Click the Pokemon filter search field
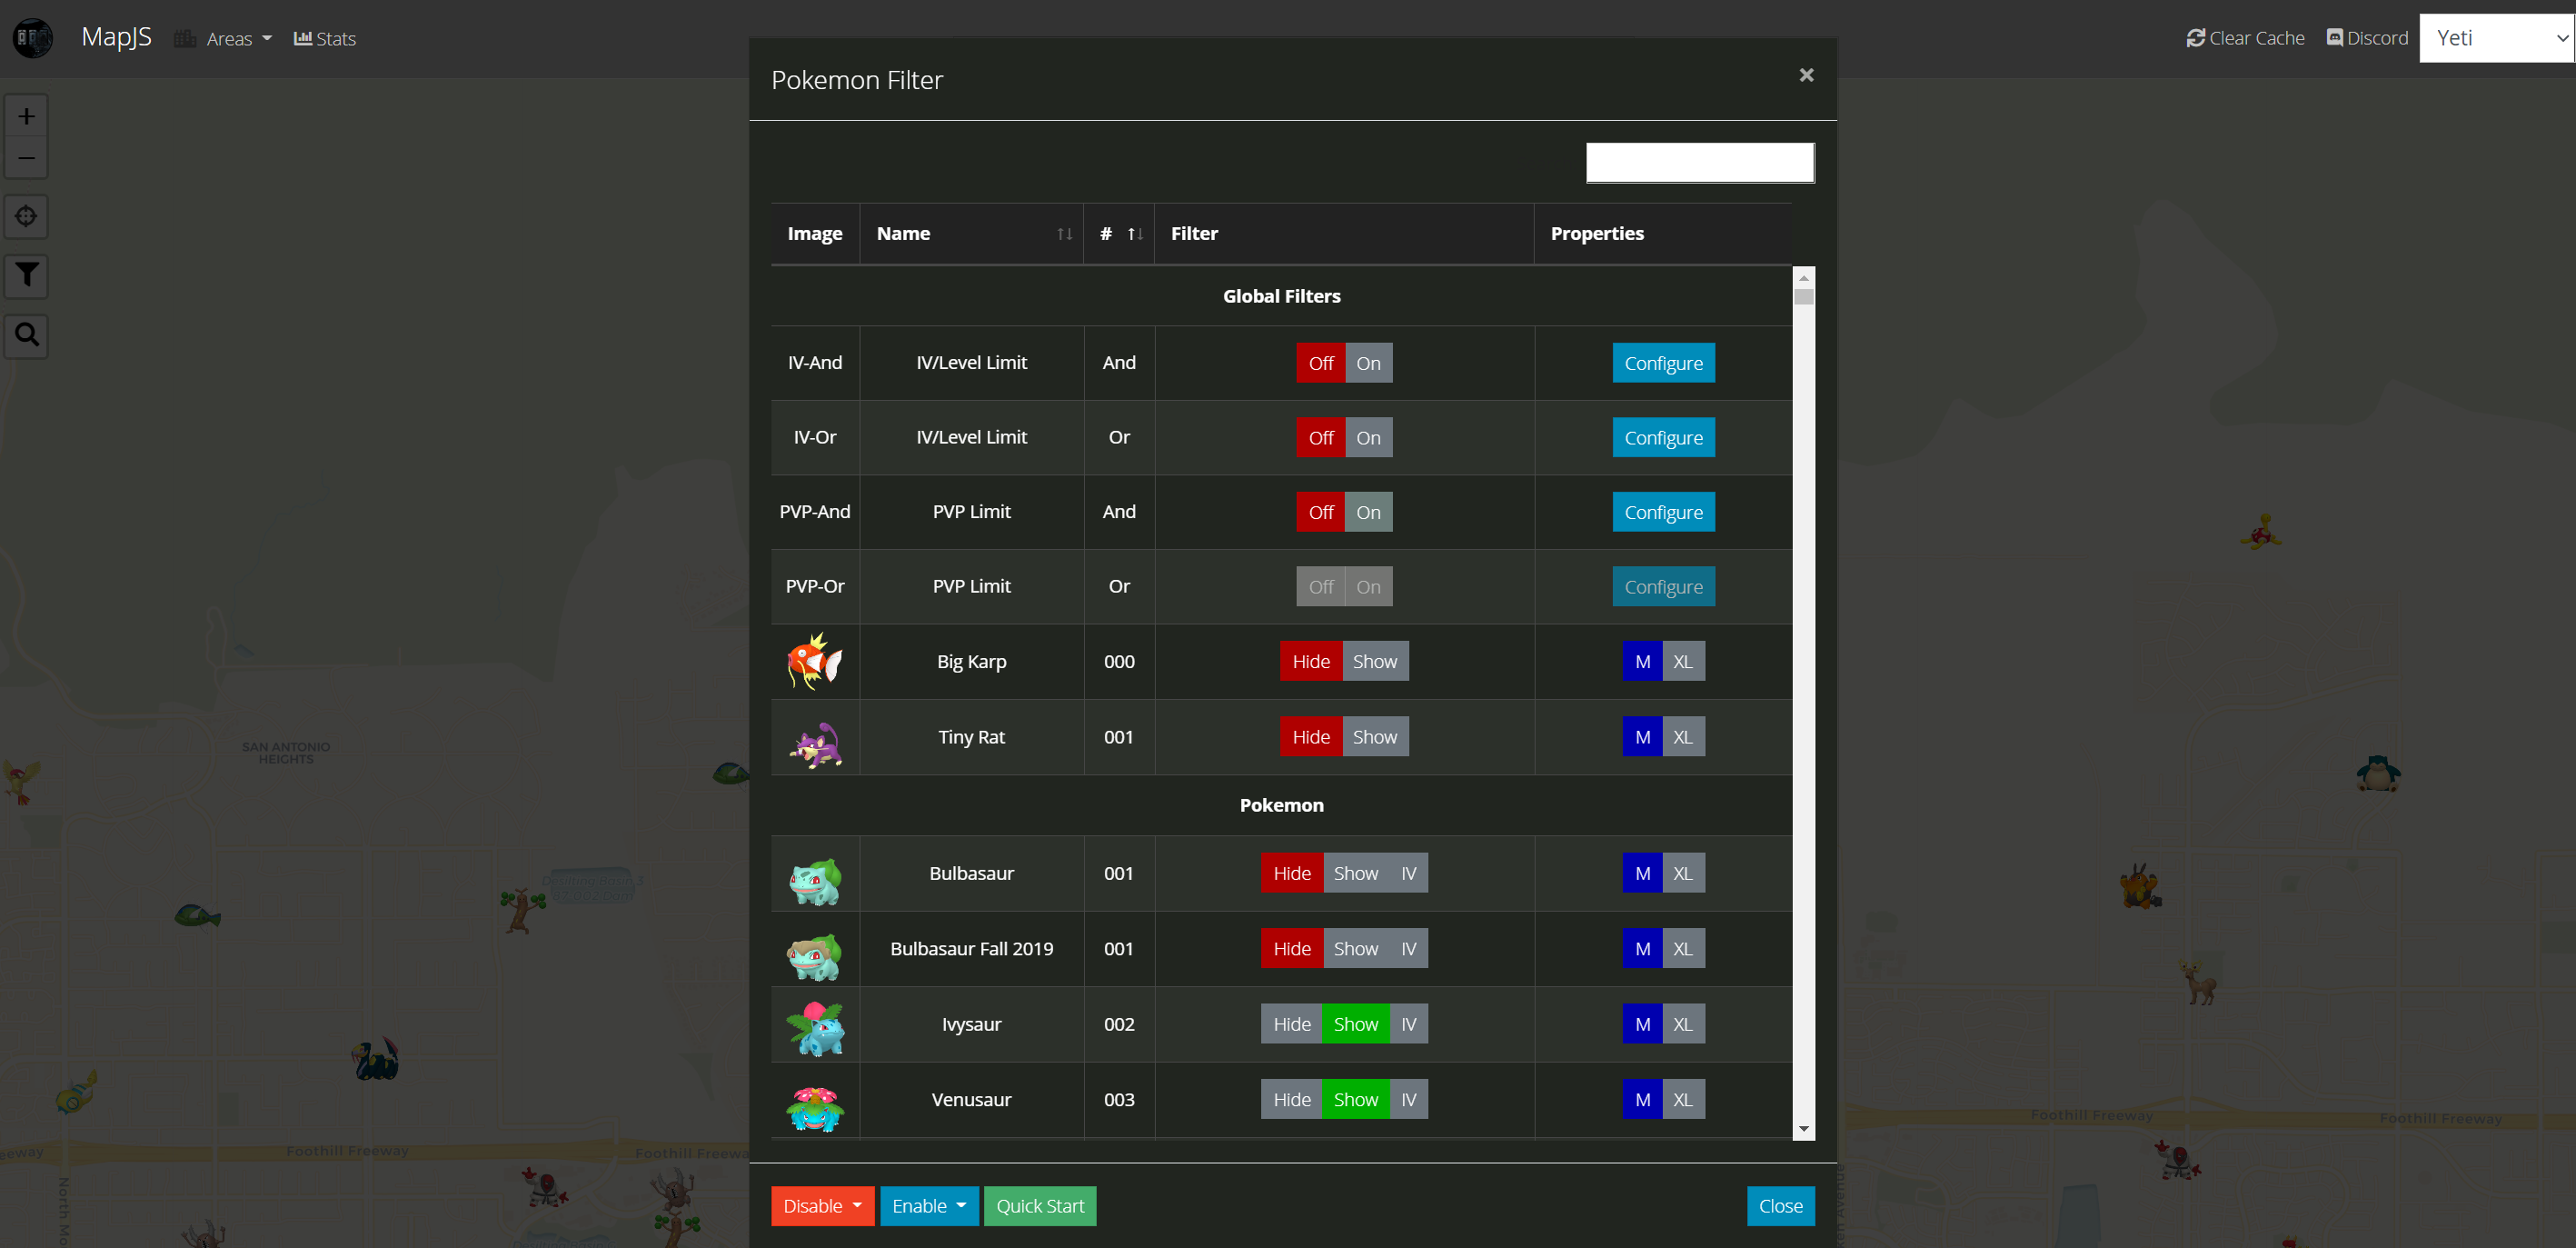 click(1699, 163)
